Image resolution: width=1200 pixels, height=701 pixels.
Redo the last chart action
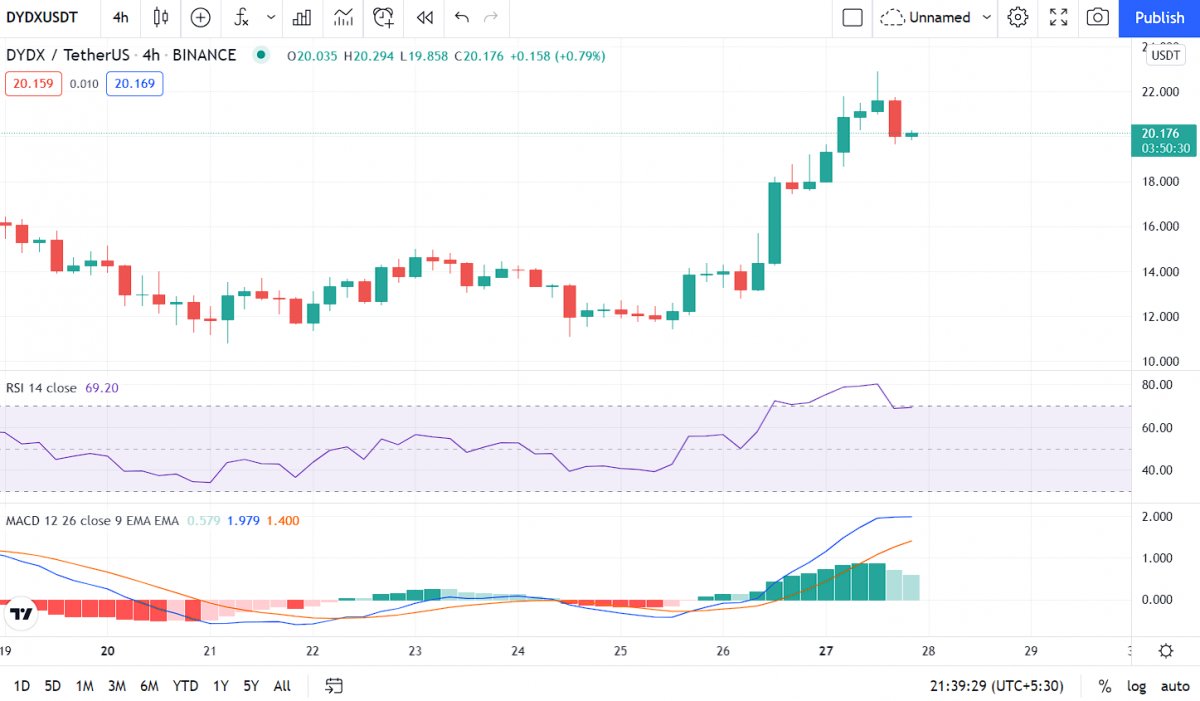[490, 17]
